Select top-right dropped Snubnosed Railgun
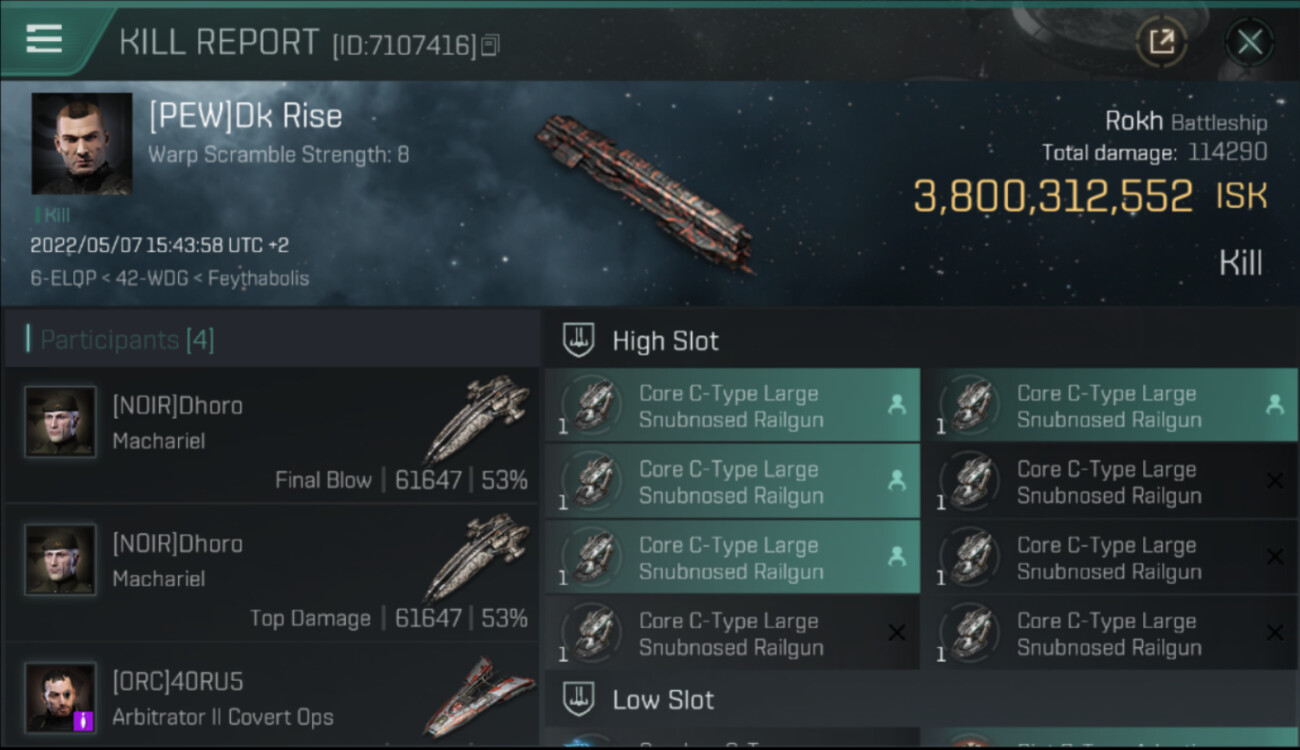Viewport: 1300px width, 750px height. 1110,406
